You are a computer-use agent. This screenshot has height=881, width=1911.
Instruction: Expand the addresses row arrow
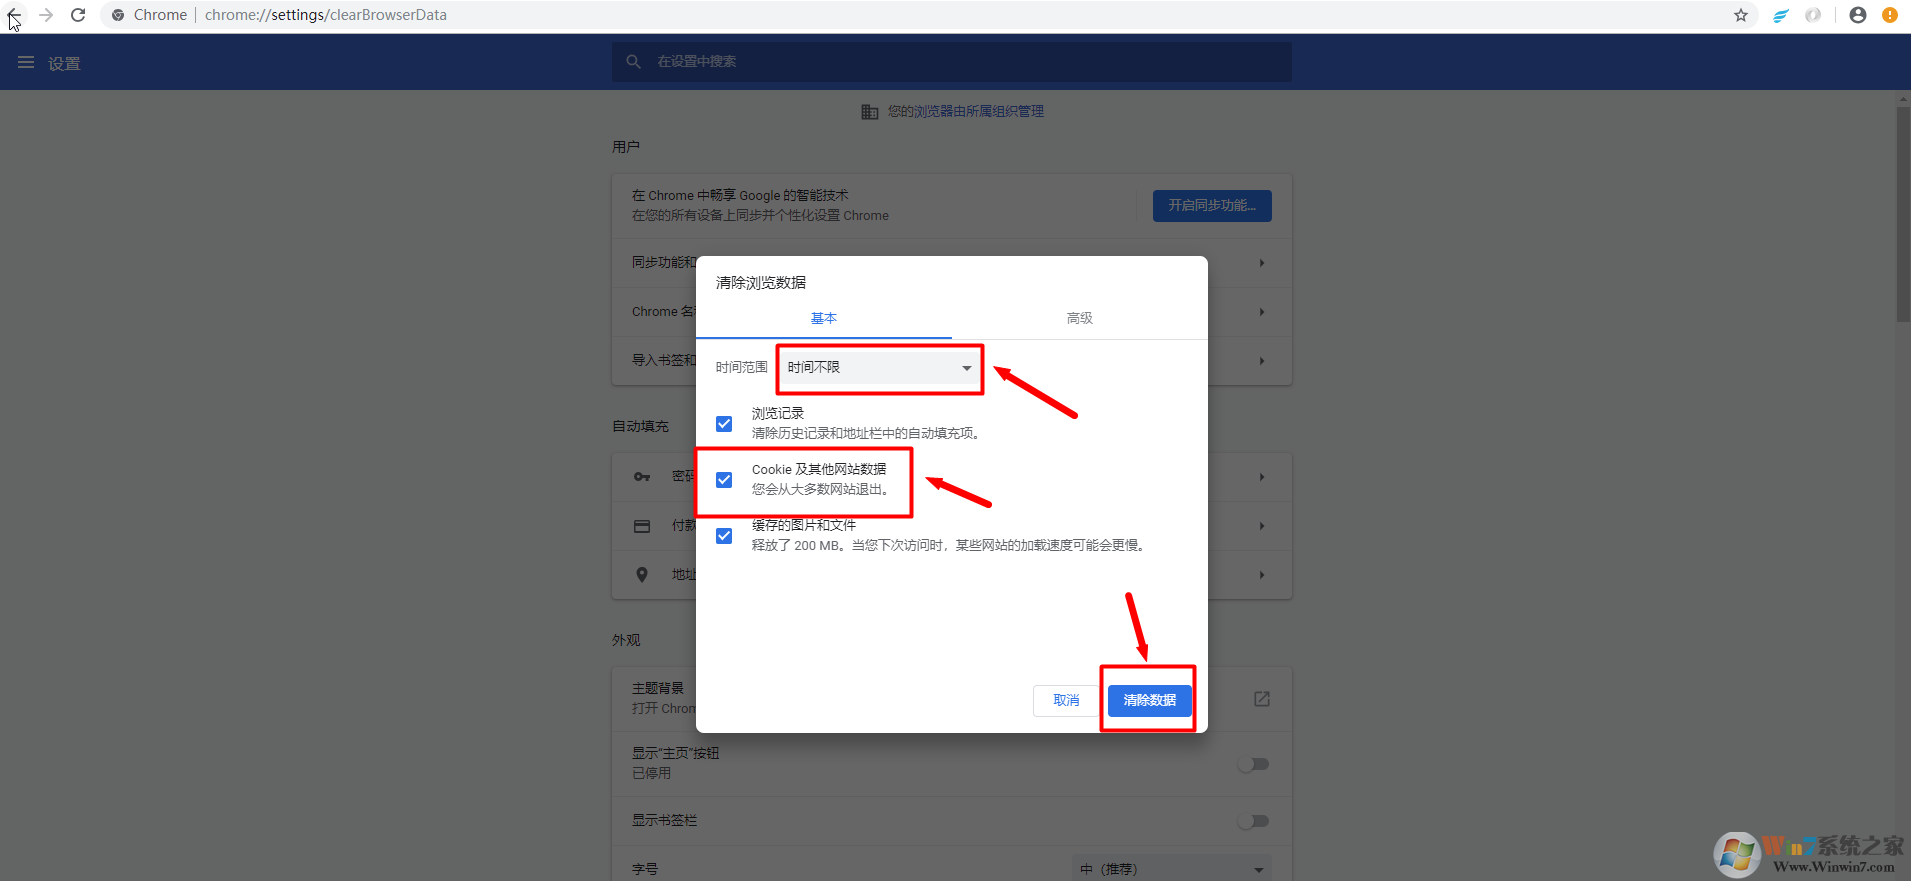click(x=1262, y=575)
